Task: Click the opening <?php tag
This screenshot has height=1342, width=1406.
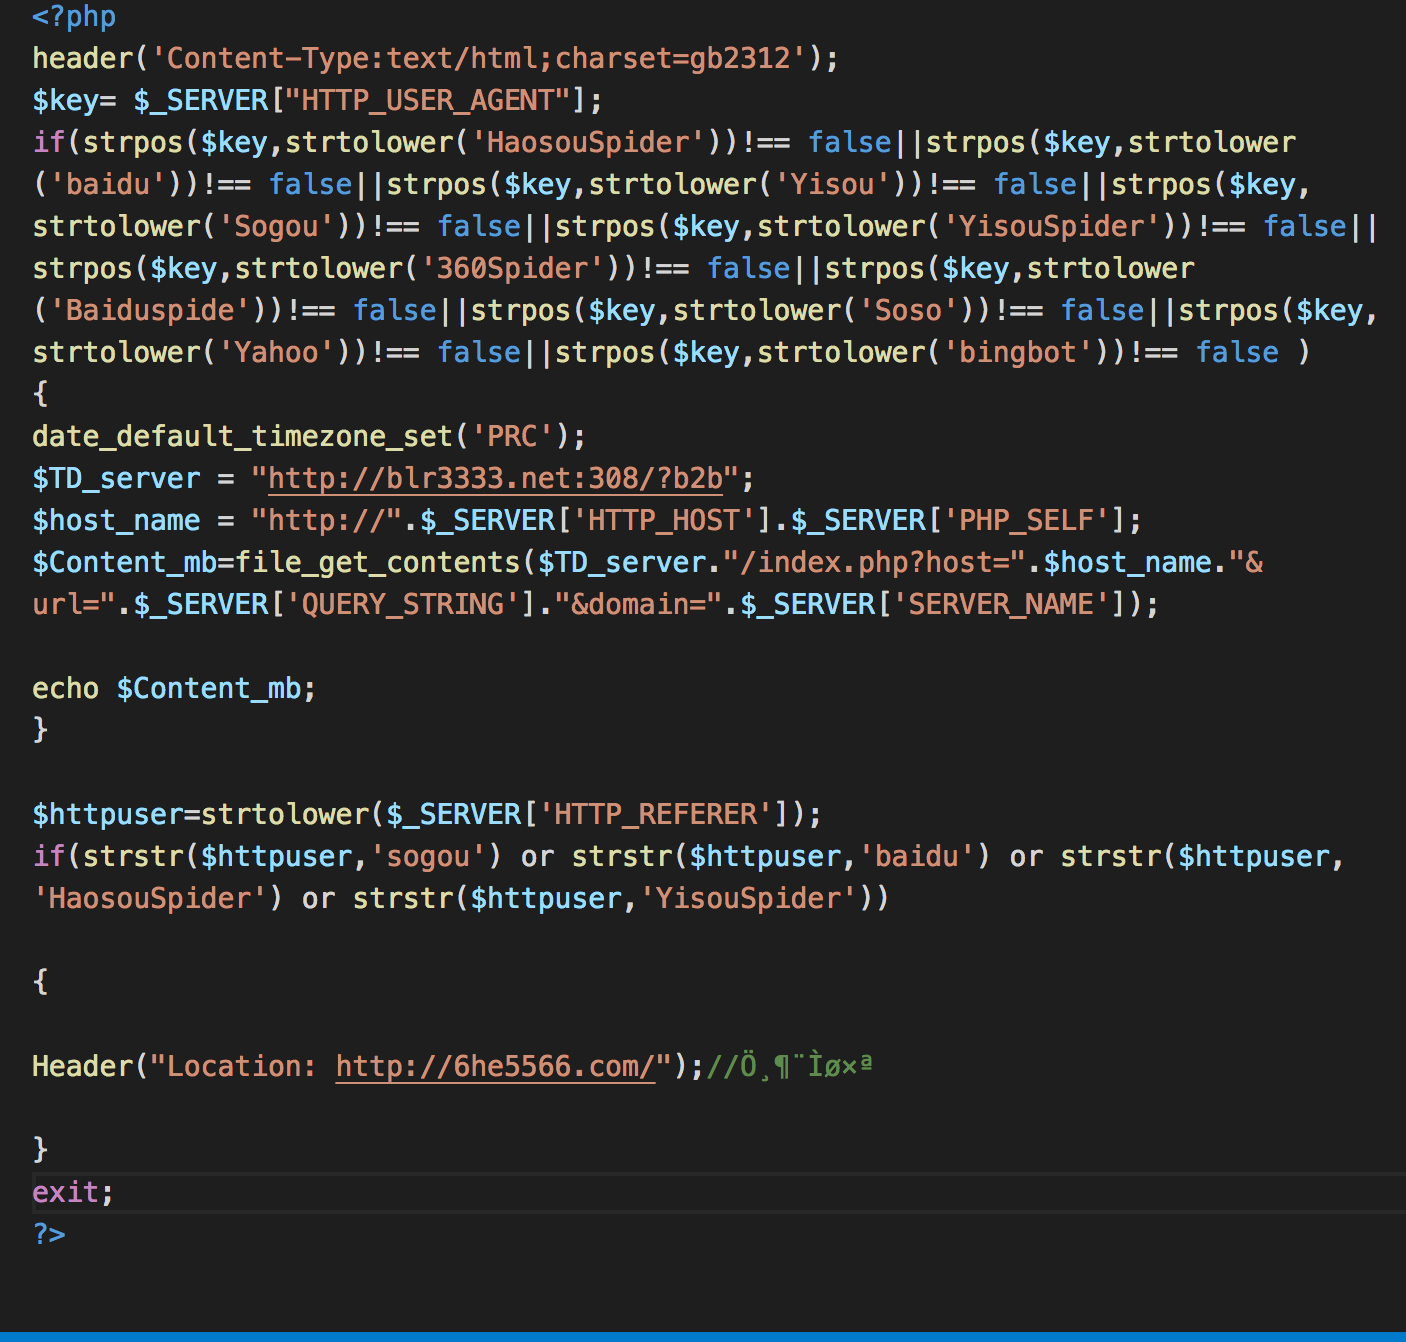Action: click(x=74, y=16)
